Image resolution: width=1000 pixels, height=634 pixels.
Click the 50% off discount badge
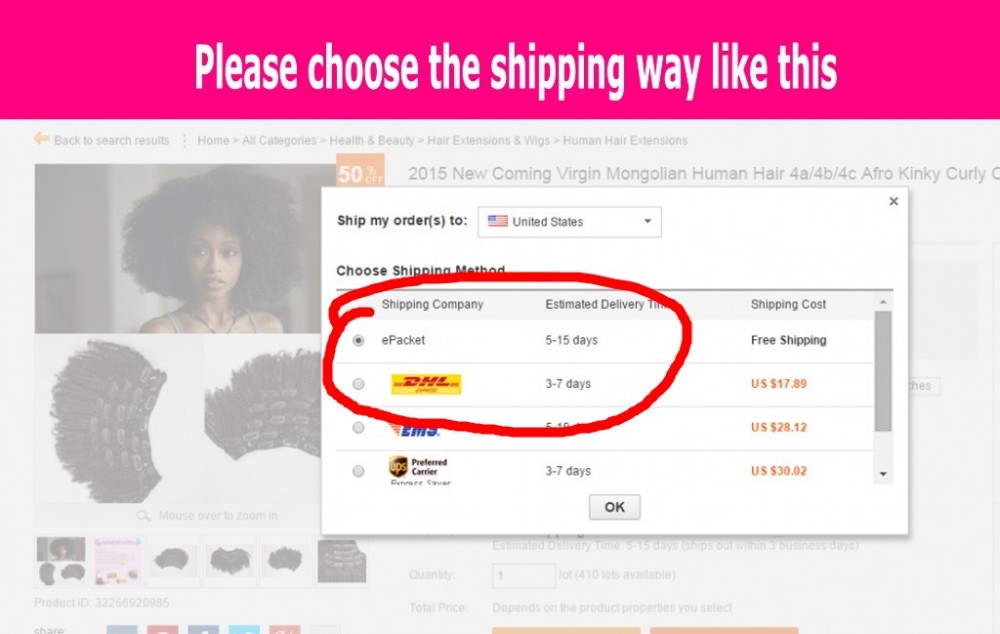pos(360,171)
